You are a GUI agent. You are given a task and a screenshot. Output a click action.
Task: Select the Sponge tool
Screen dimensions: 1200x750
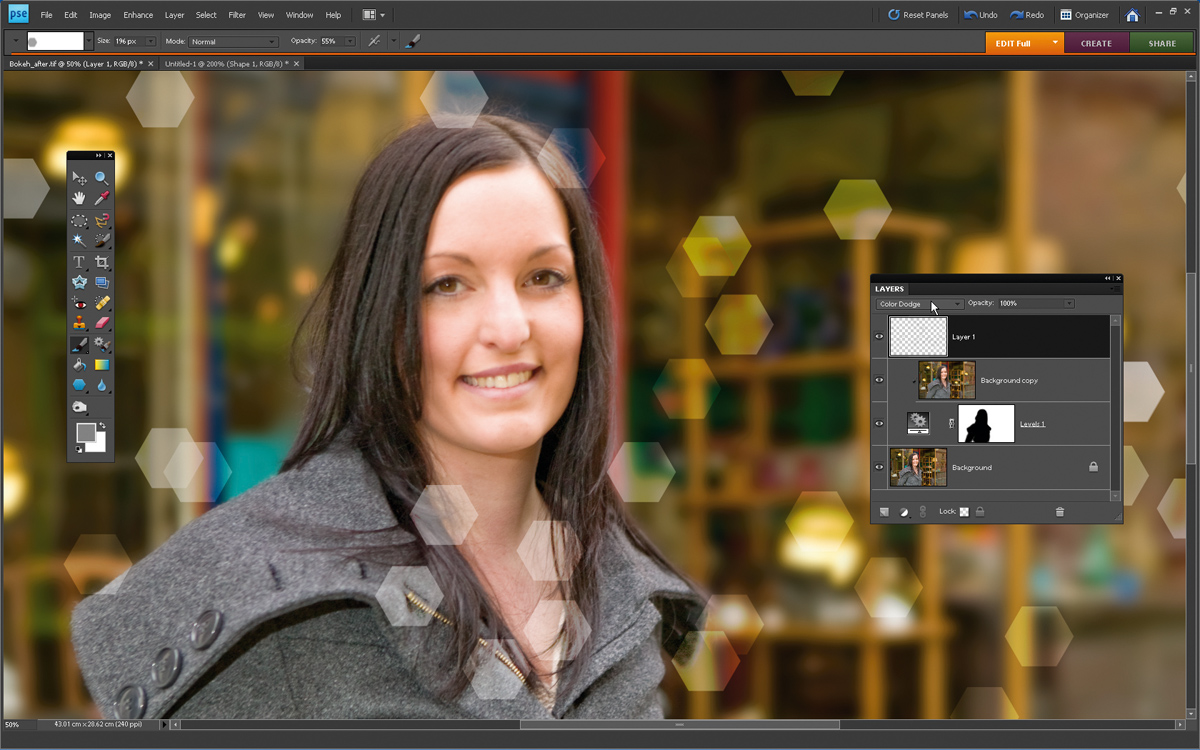[x=79, y=407]
